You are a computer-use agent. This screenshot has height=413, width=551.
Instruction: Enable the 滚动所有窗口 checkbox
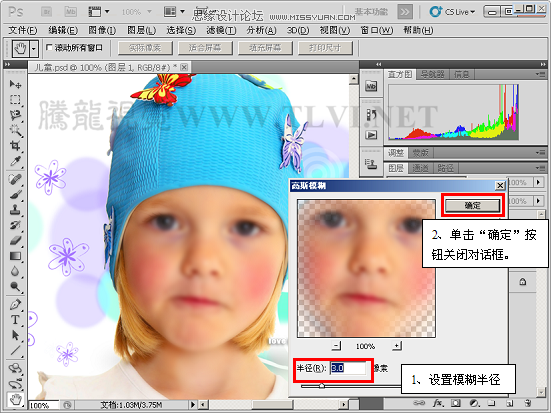[x=49, y=47]
